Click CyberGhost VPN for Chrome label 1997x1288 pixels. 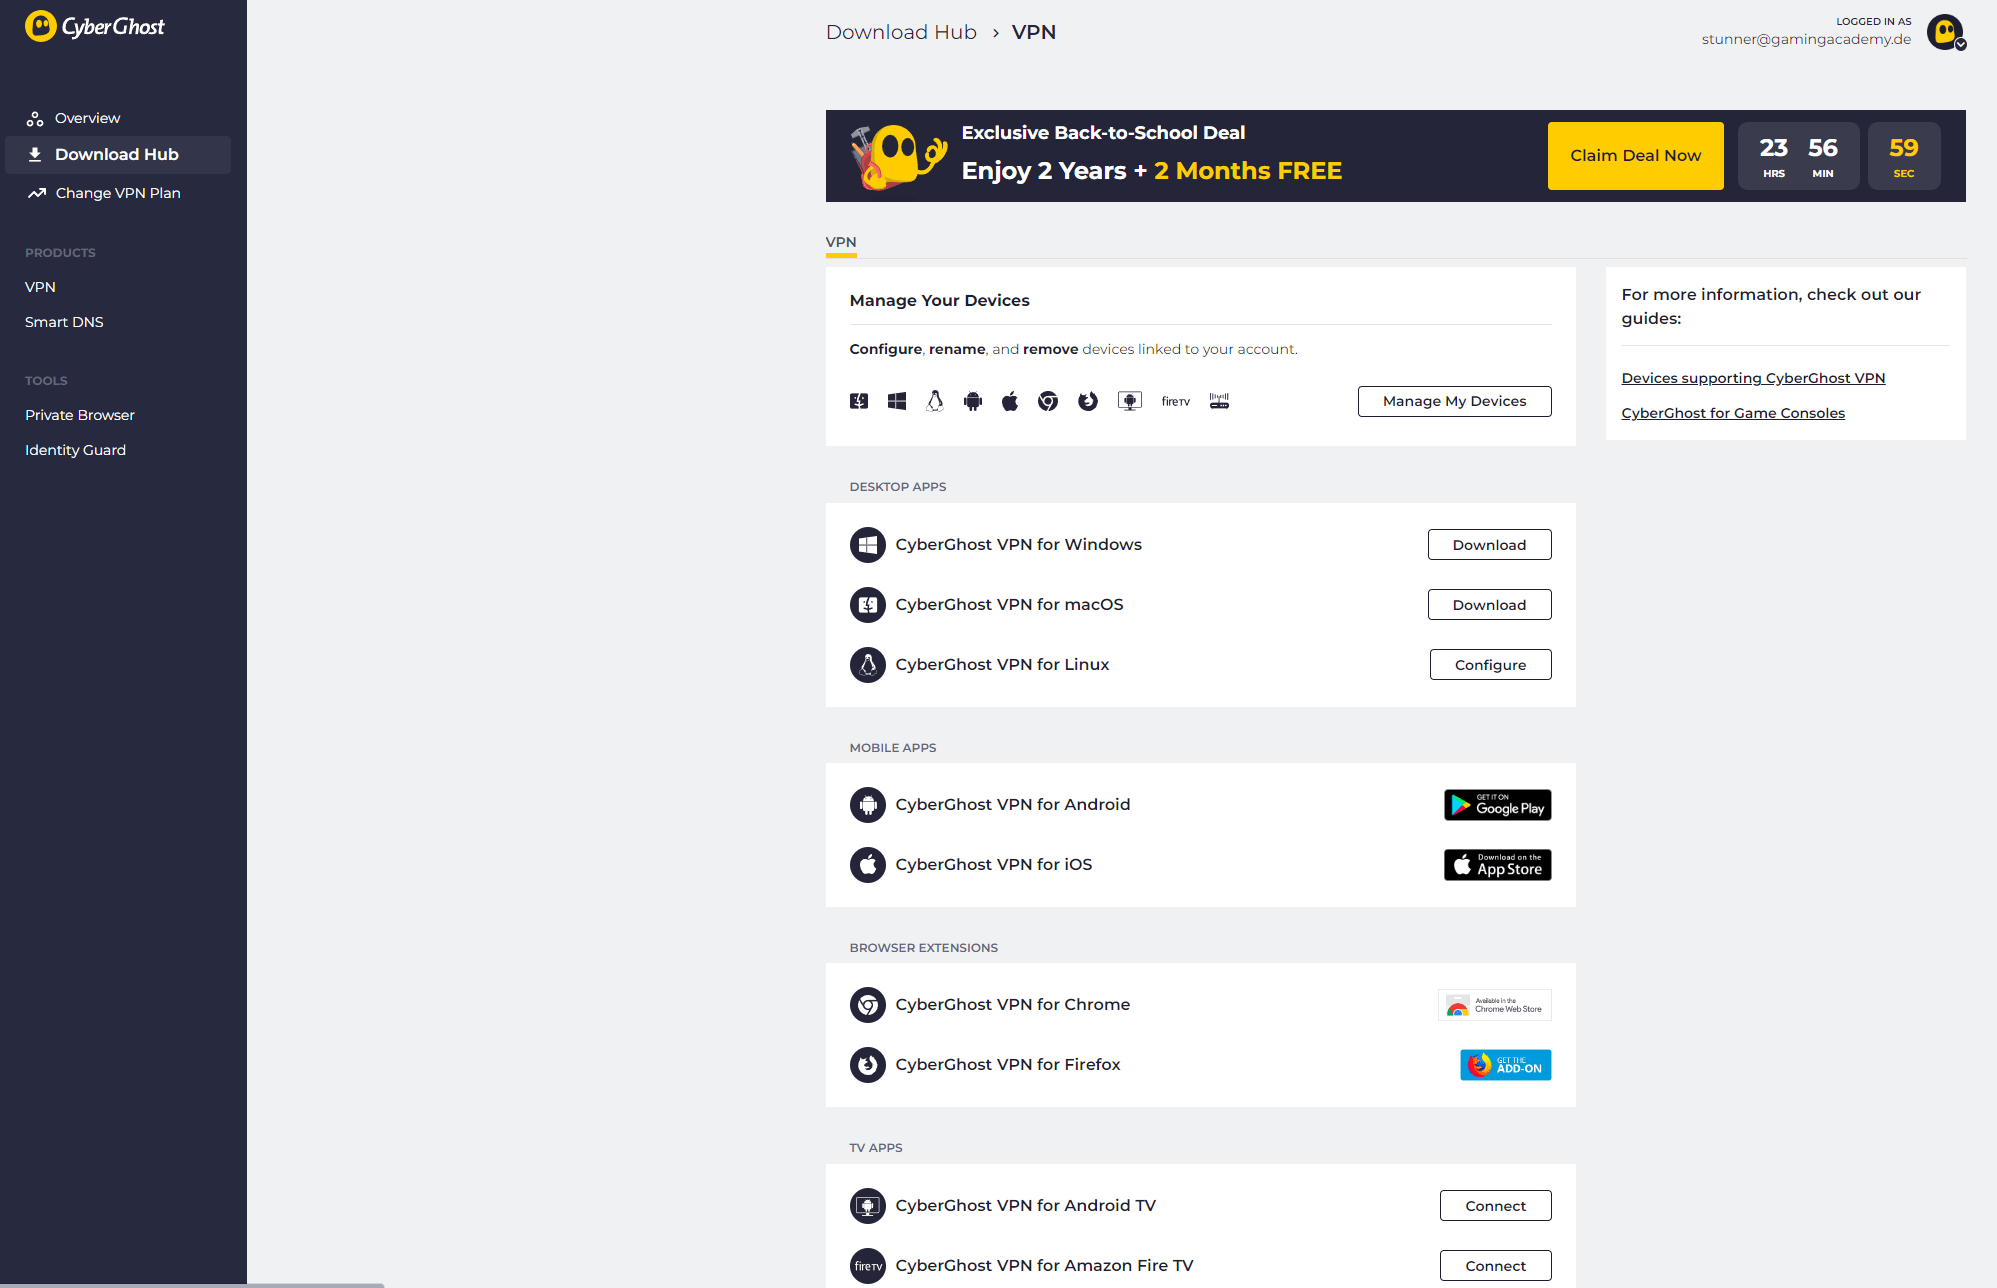1012,1005
